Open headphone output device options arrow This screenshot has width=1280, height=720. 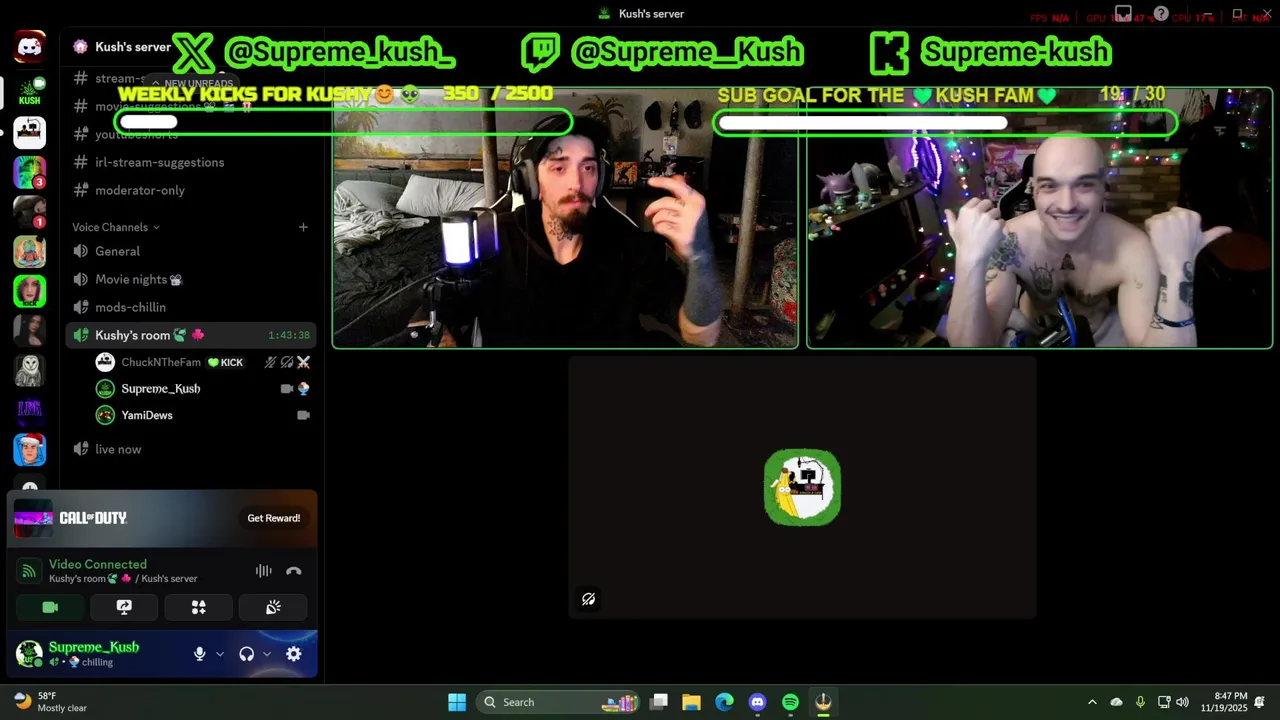tap(267, 654)
